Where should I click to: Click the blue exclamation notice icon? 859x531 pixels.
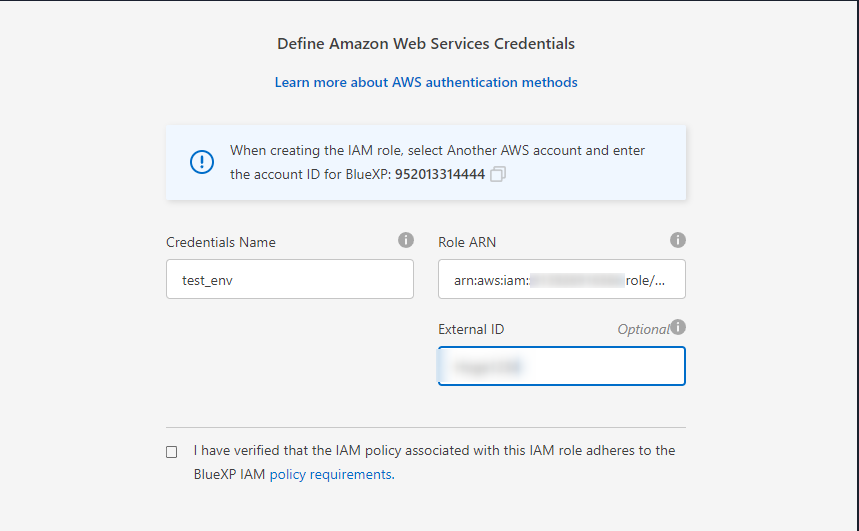[x=202, y=162]
